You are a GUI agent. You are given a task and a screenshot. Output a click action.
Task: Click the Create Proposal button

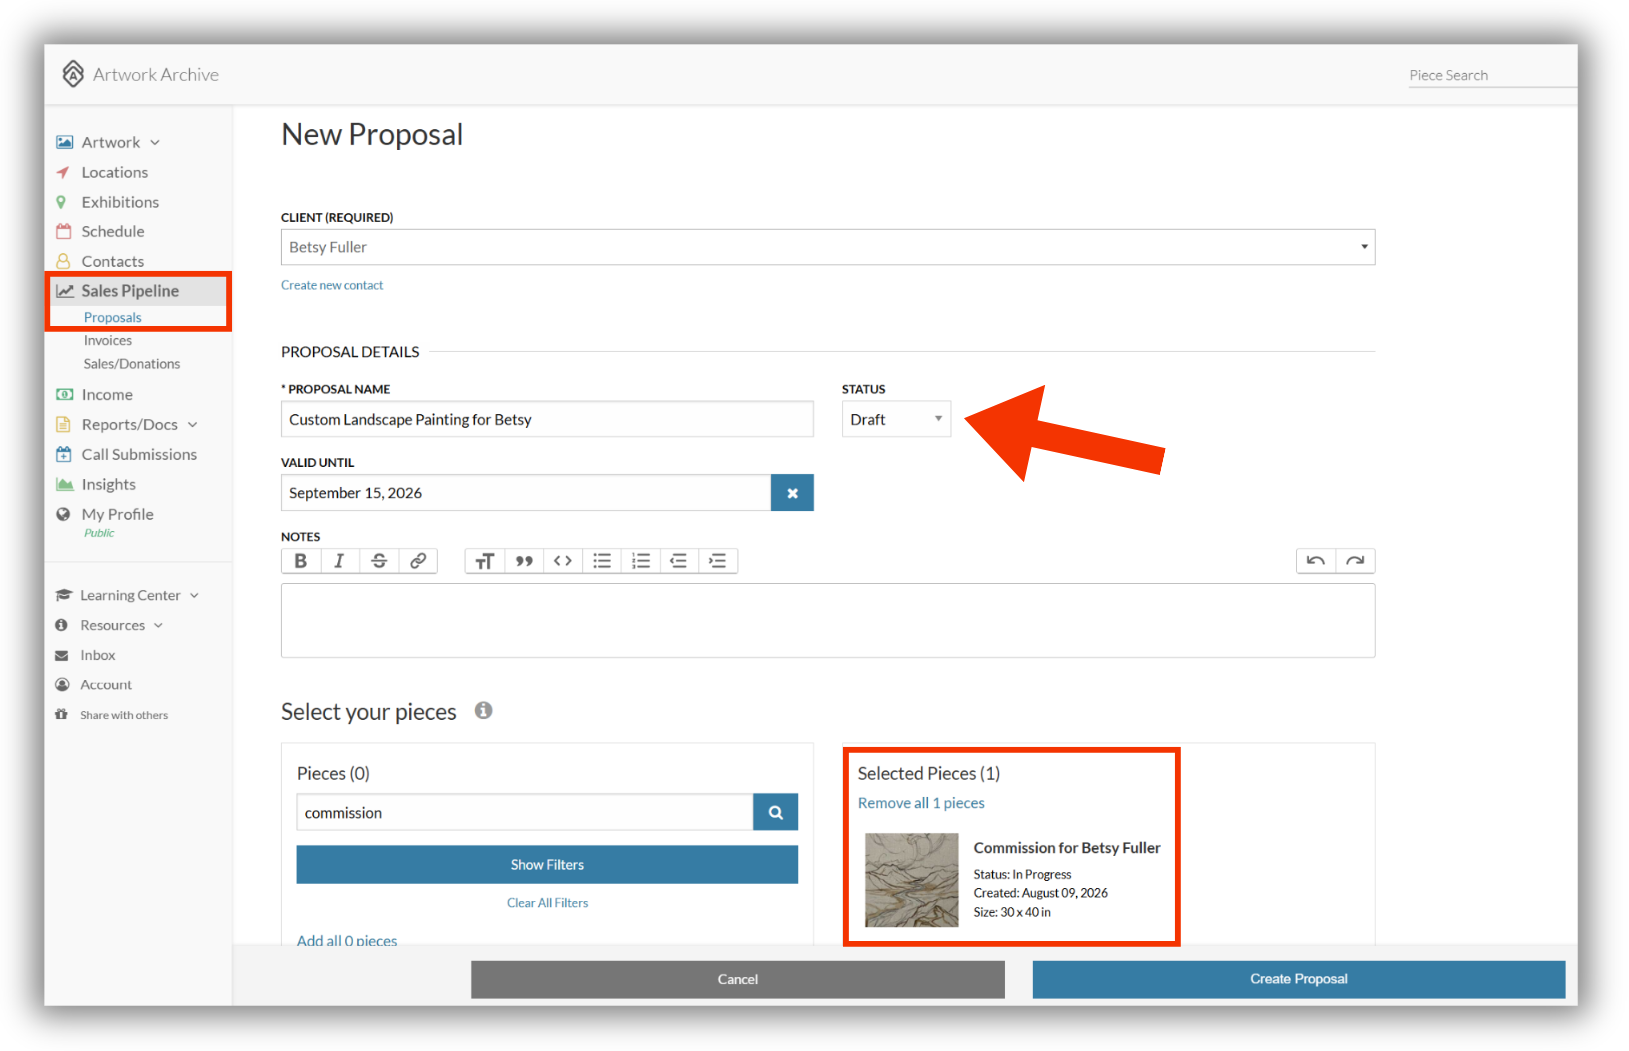1299,979
